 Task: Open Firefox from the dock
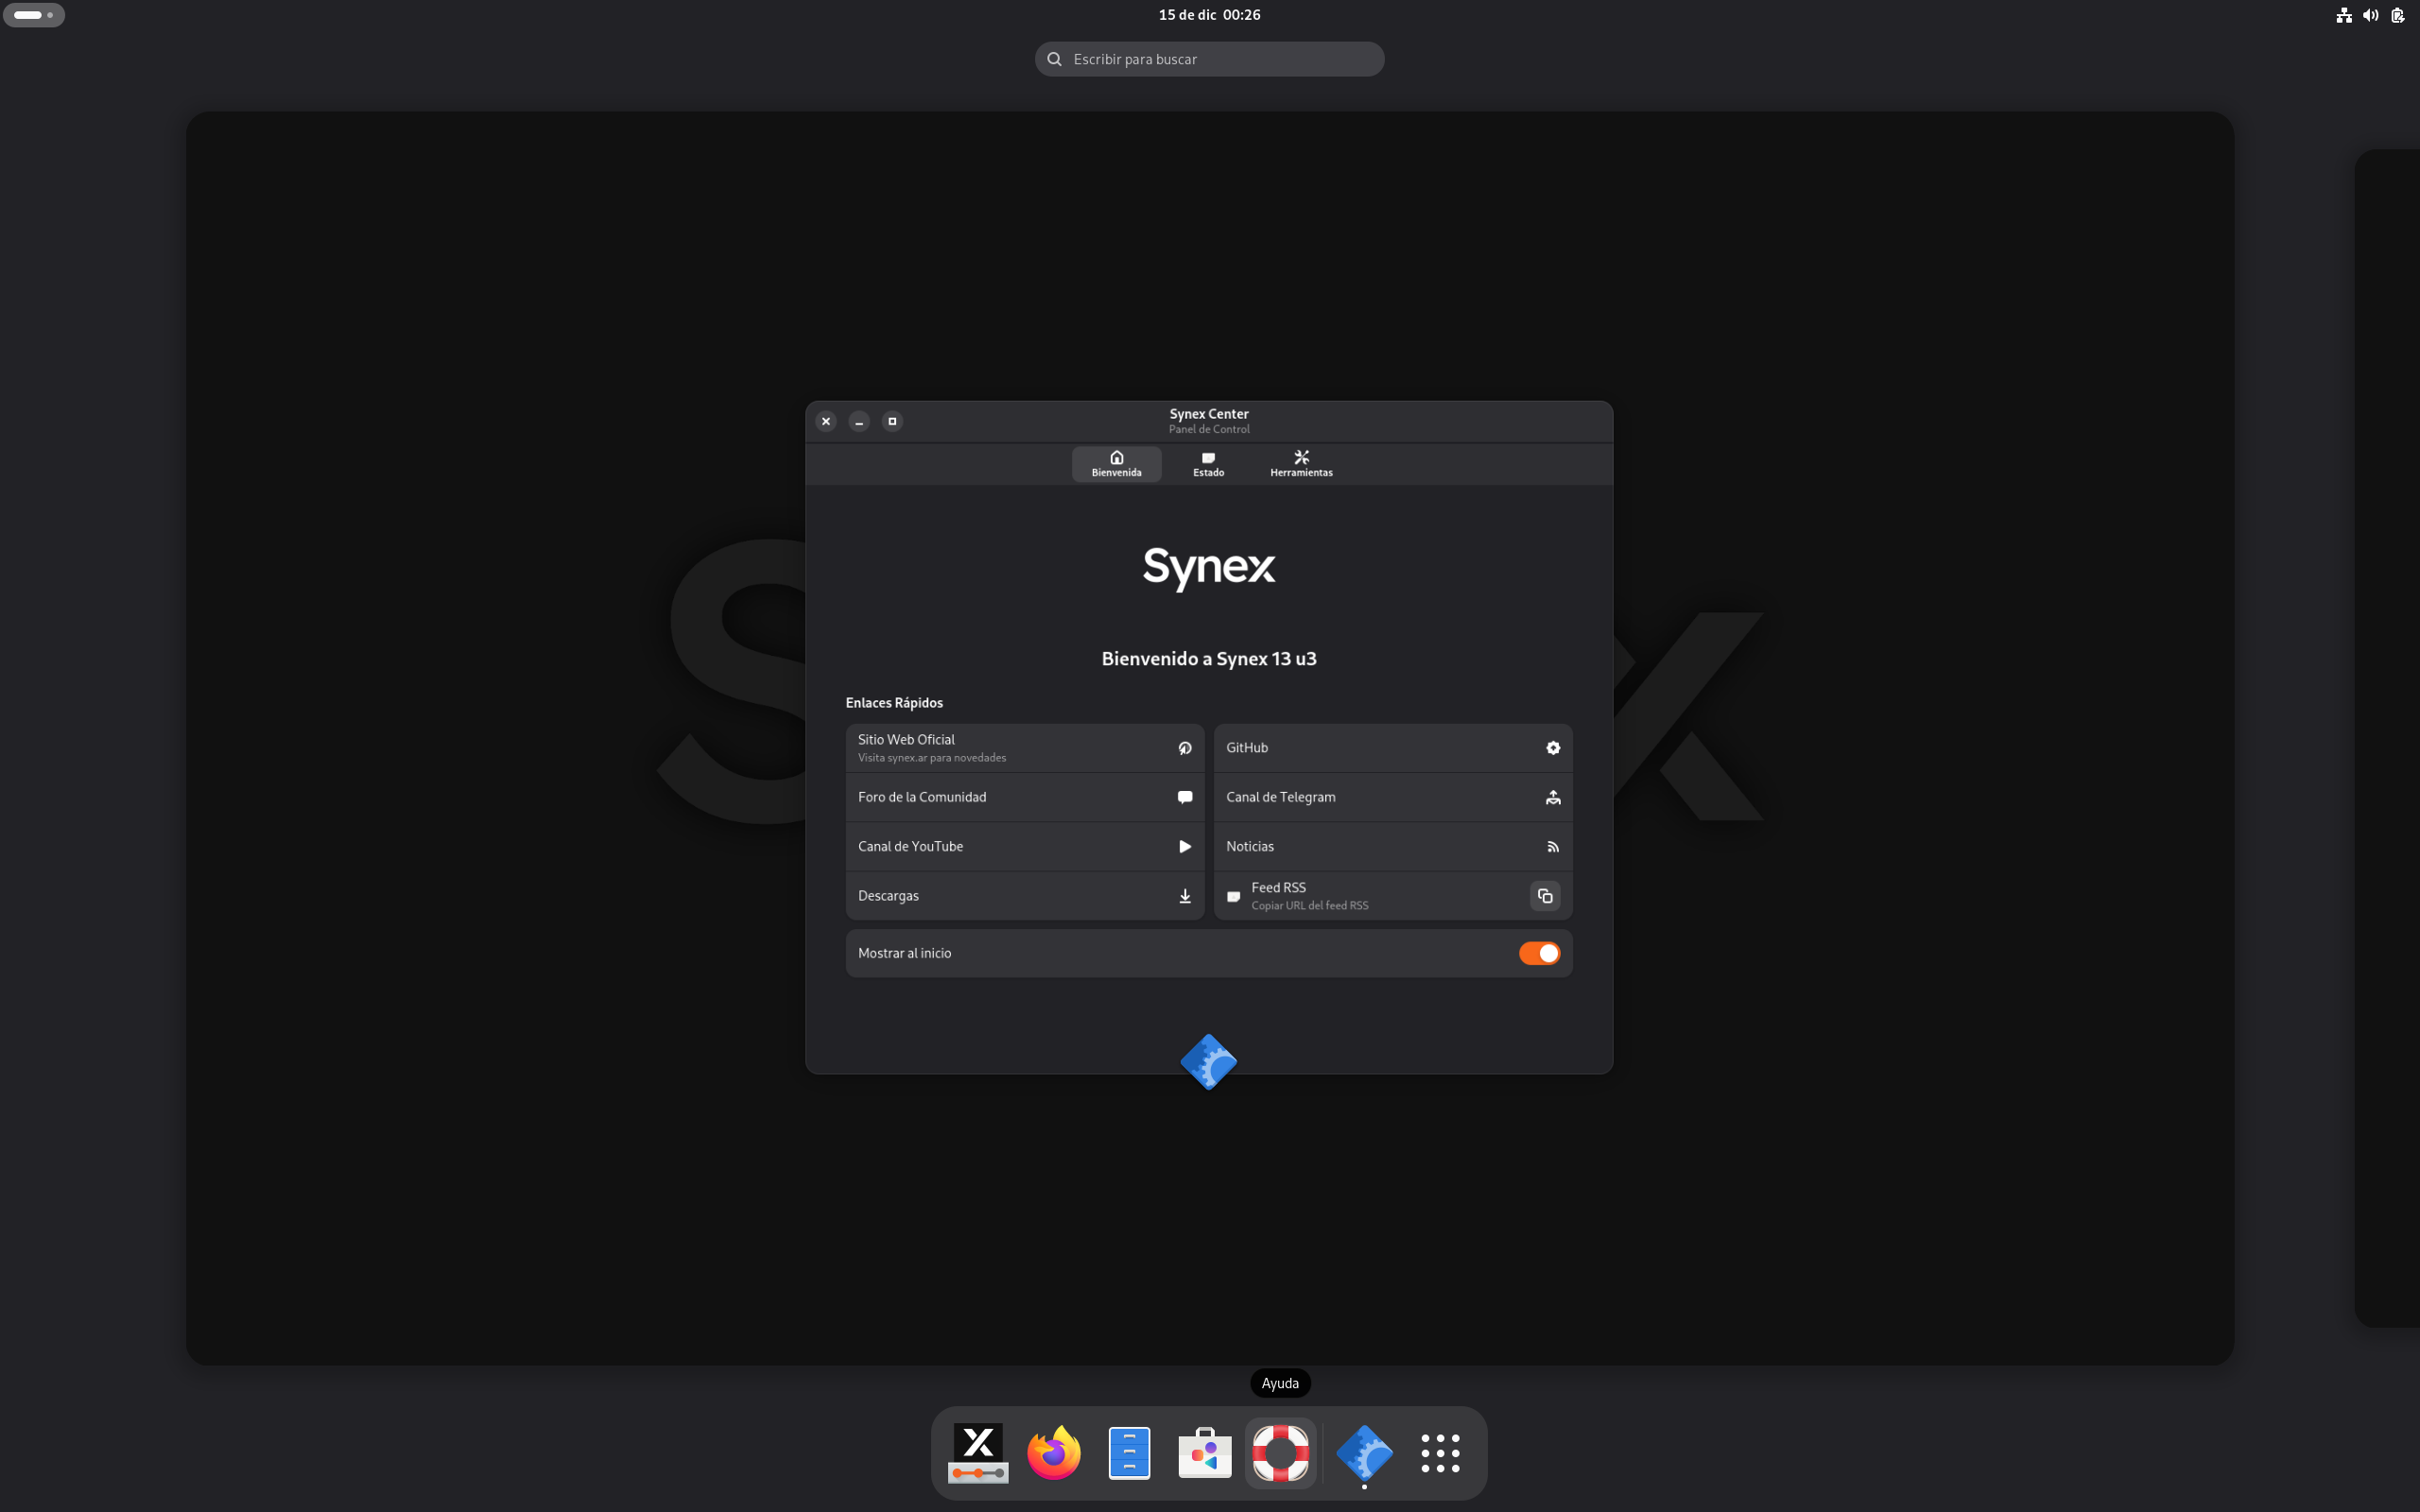(x=1054, y=1453)
